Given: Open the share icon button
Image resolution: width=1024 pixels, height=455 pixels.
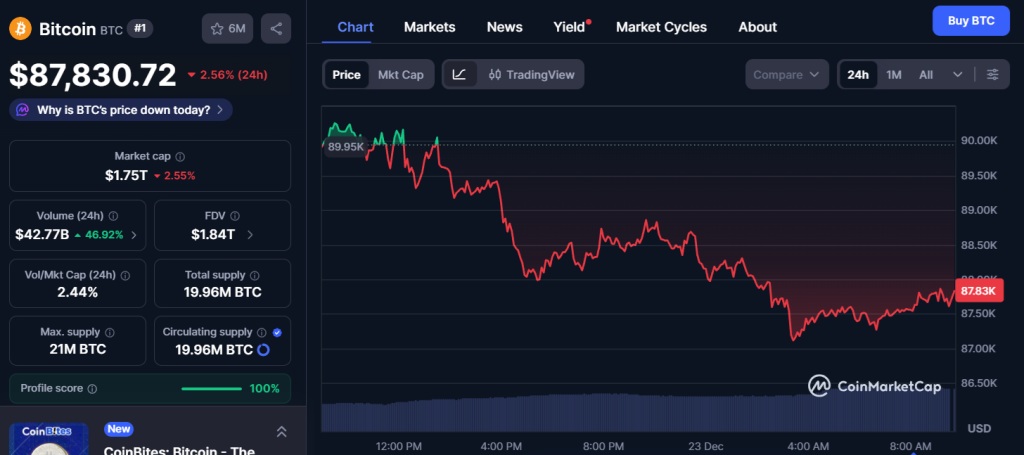Looking at the screenshot, I should (276, 29).
